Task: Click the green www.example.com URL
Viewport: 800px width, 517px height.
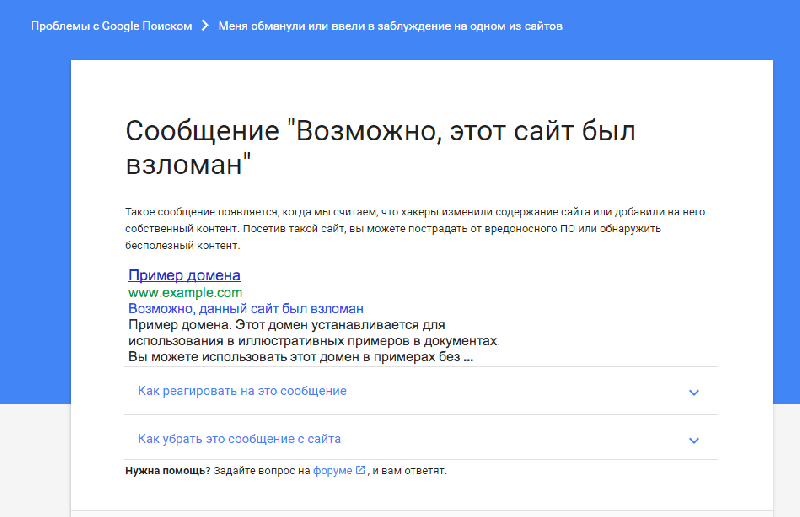Action: point(185,293)
